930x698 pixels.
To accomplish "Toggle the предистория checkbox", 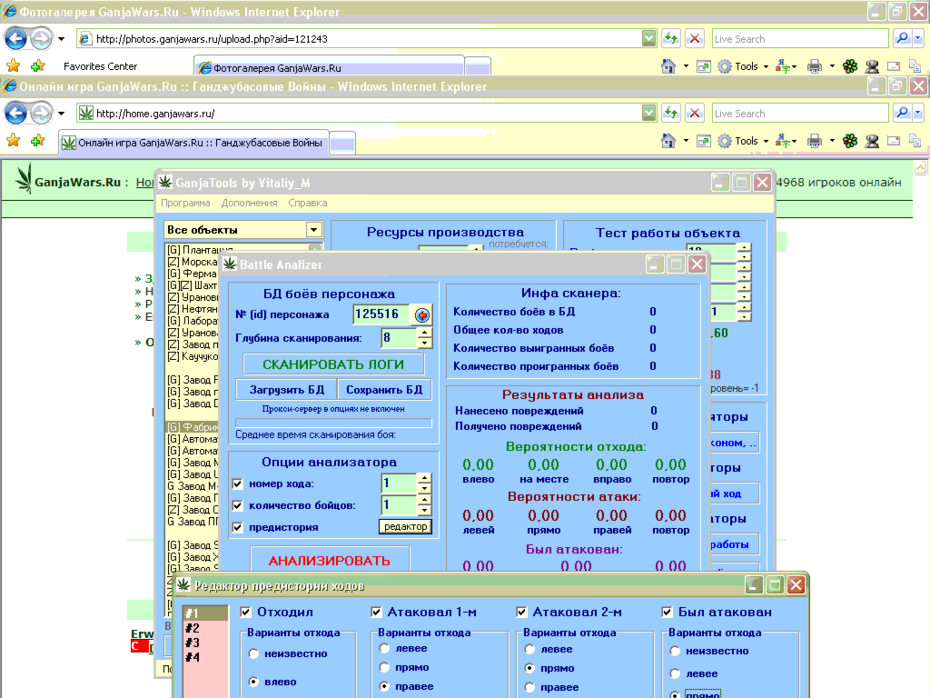I will coord(238,527).
